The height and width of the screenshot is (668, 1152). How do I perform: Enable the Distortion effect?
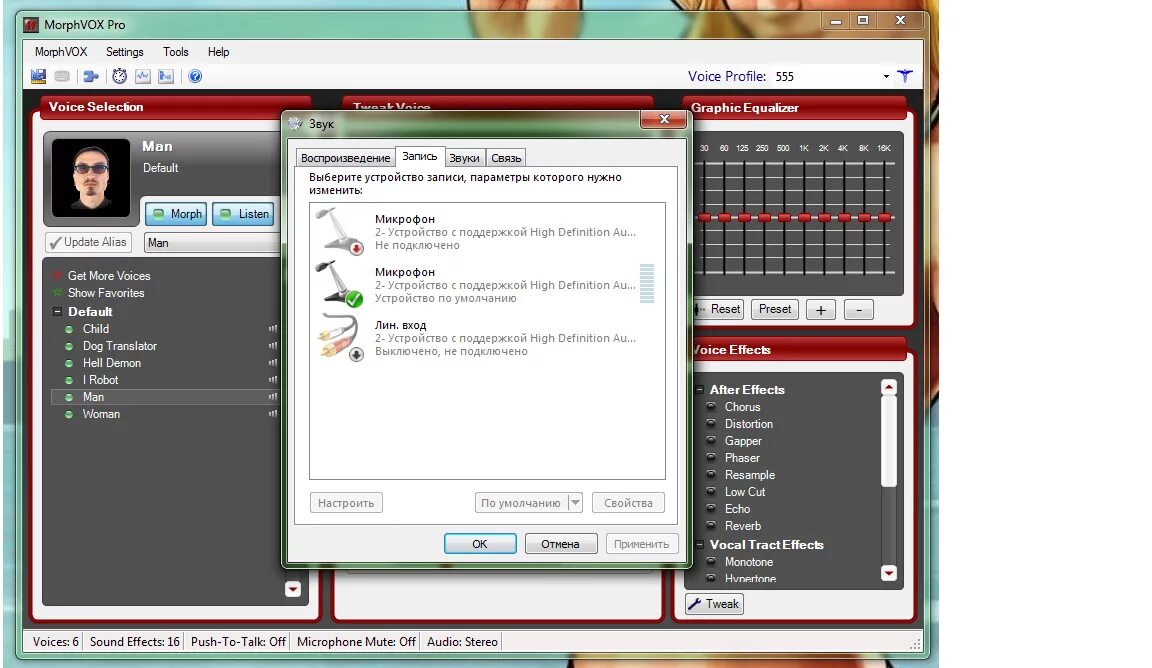(711, 423)
